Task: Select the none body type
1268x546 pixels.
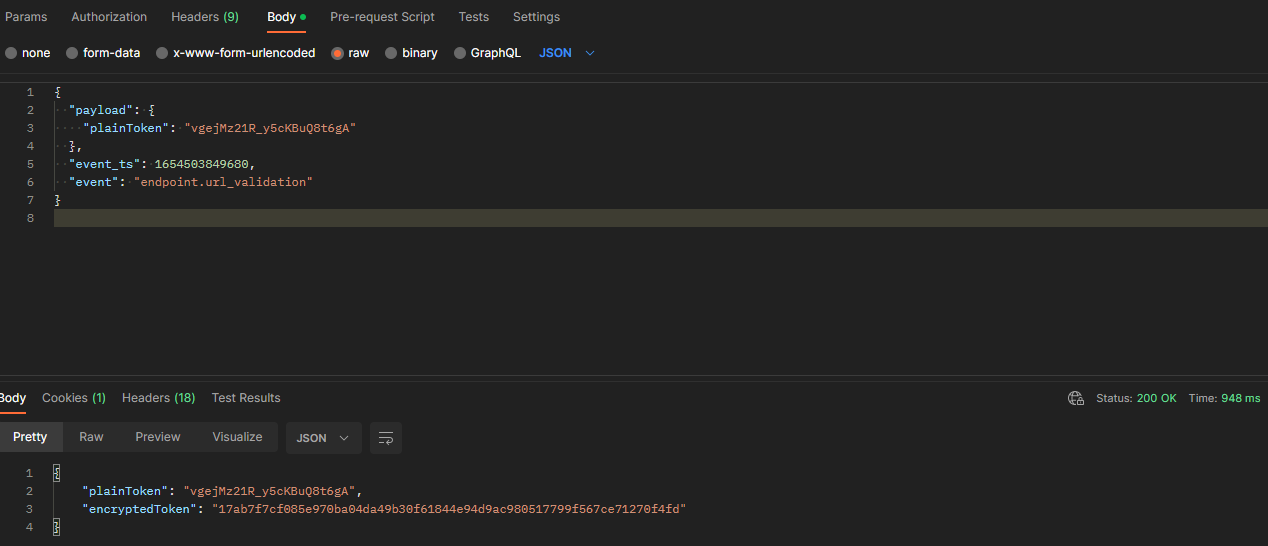Action: pyautogui.click(x=28, y=53)
